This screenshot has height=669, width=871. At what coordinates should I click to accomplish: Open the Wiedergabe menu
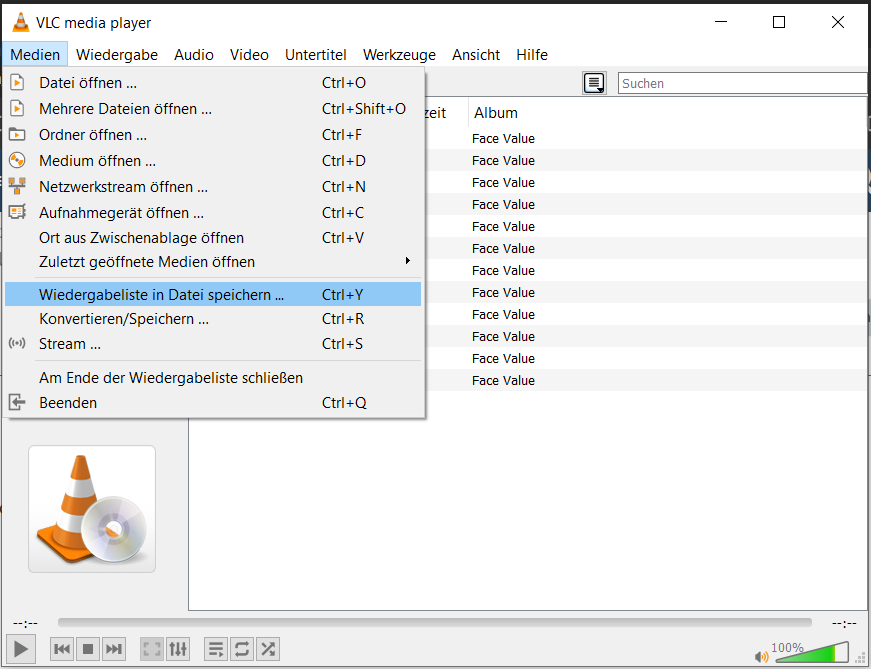click(x=117, y=54)
